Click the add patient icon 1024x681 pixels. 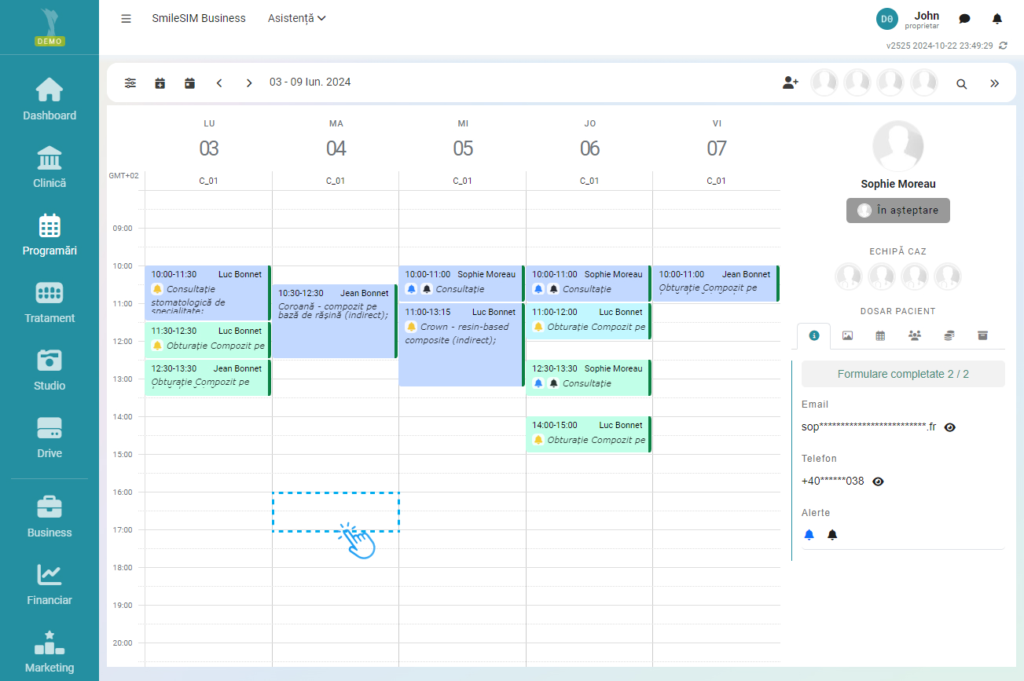[x=790, y=83]
